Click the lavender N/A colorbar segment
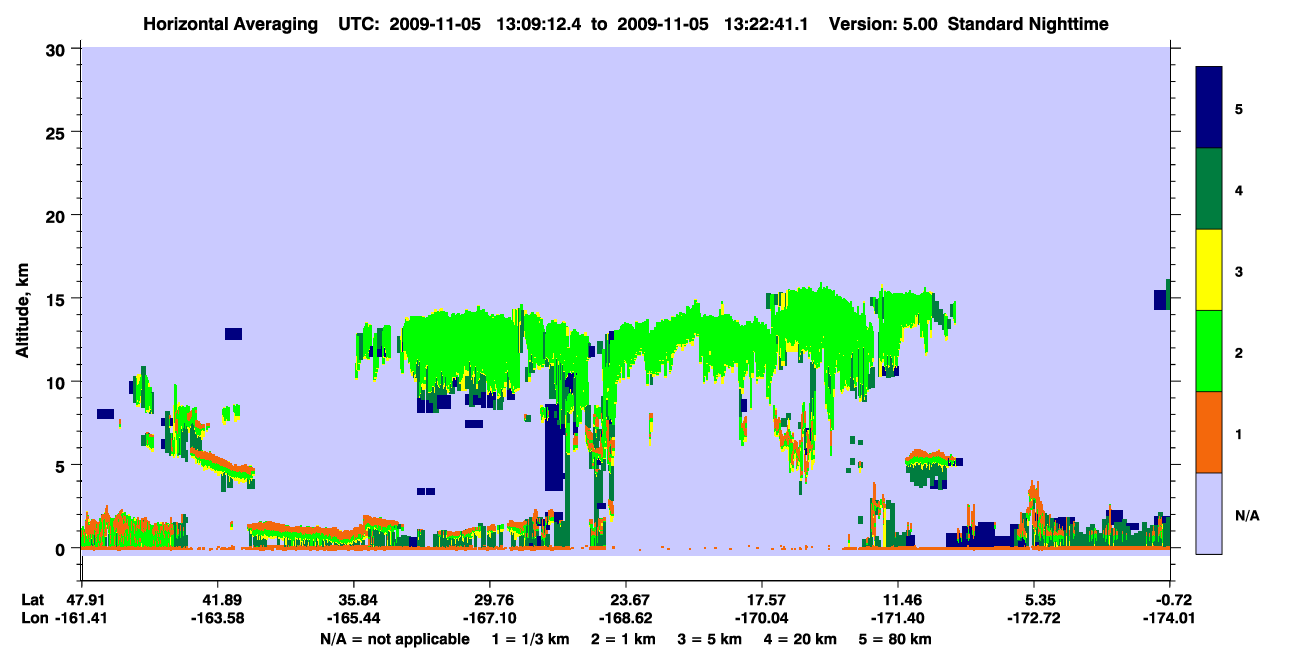The image size is (1300, 667). pyautogui.click(x=1209, y=513)
